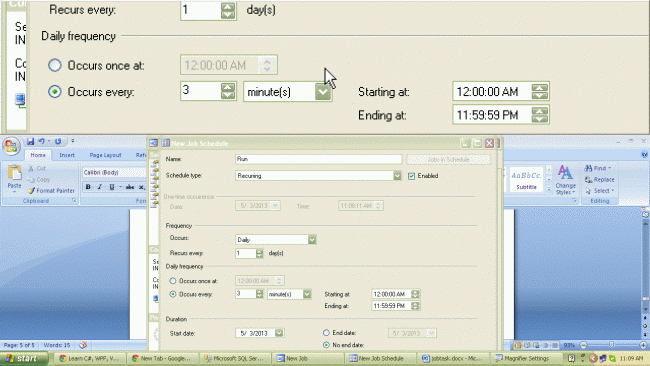
Task: Click 'Words: 15' in status bar
Action: click(x=57, y=345)
